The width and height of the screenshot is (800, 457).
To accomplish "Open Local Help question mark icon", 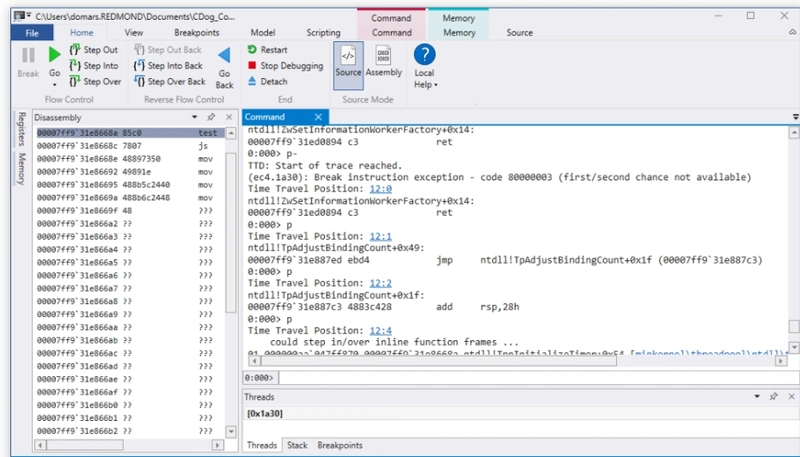I will coord(424,55).
